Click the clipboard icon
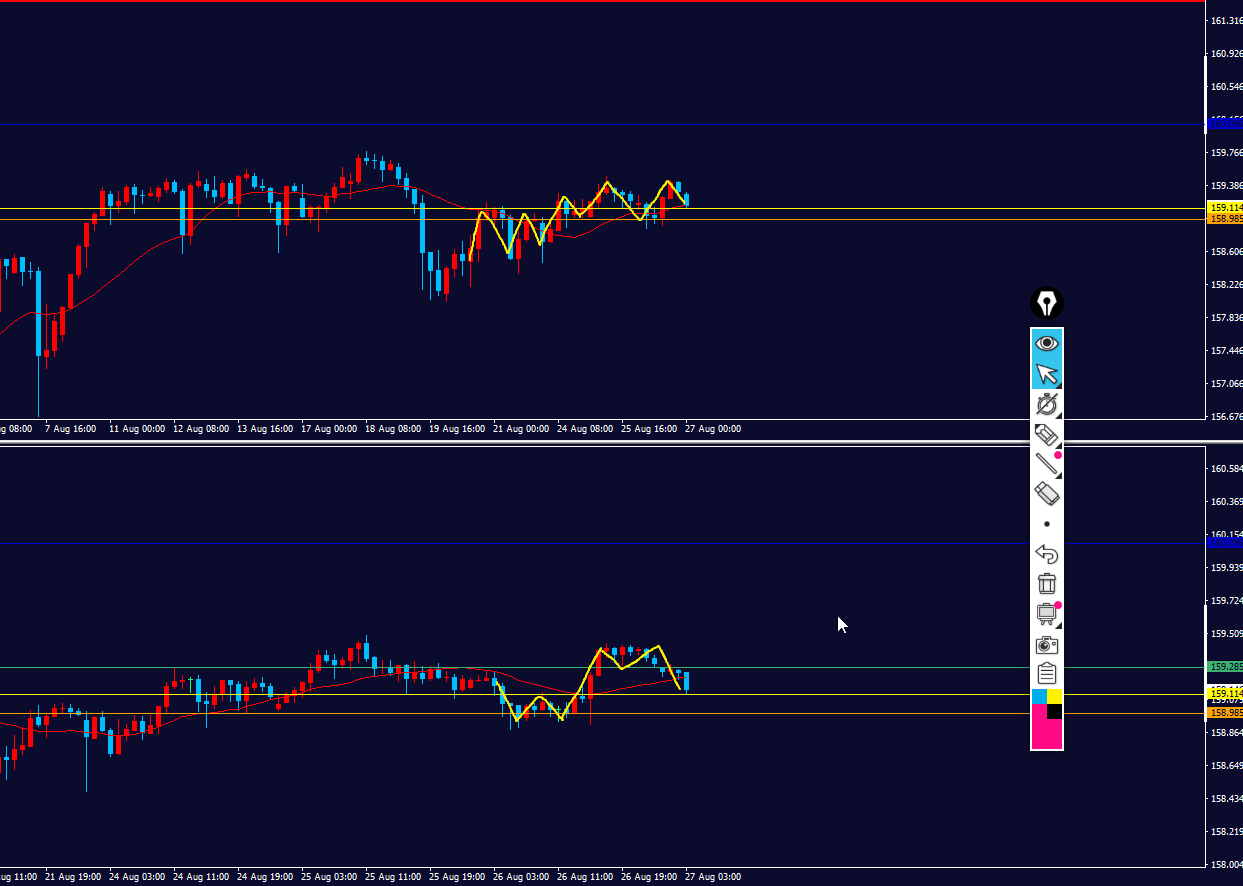 pos(1047,674)
